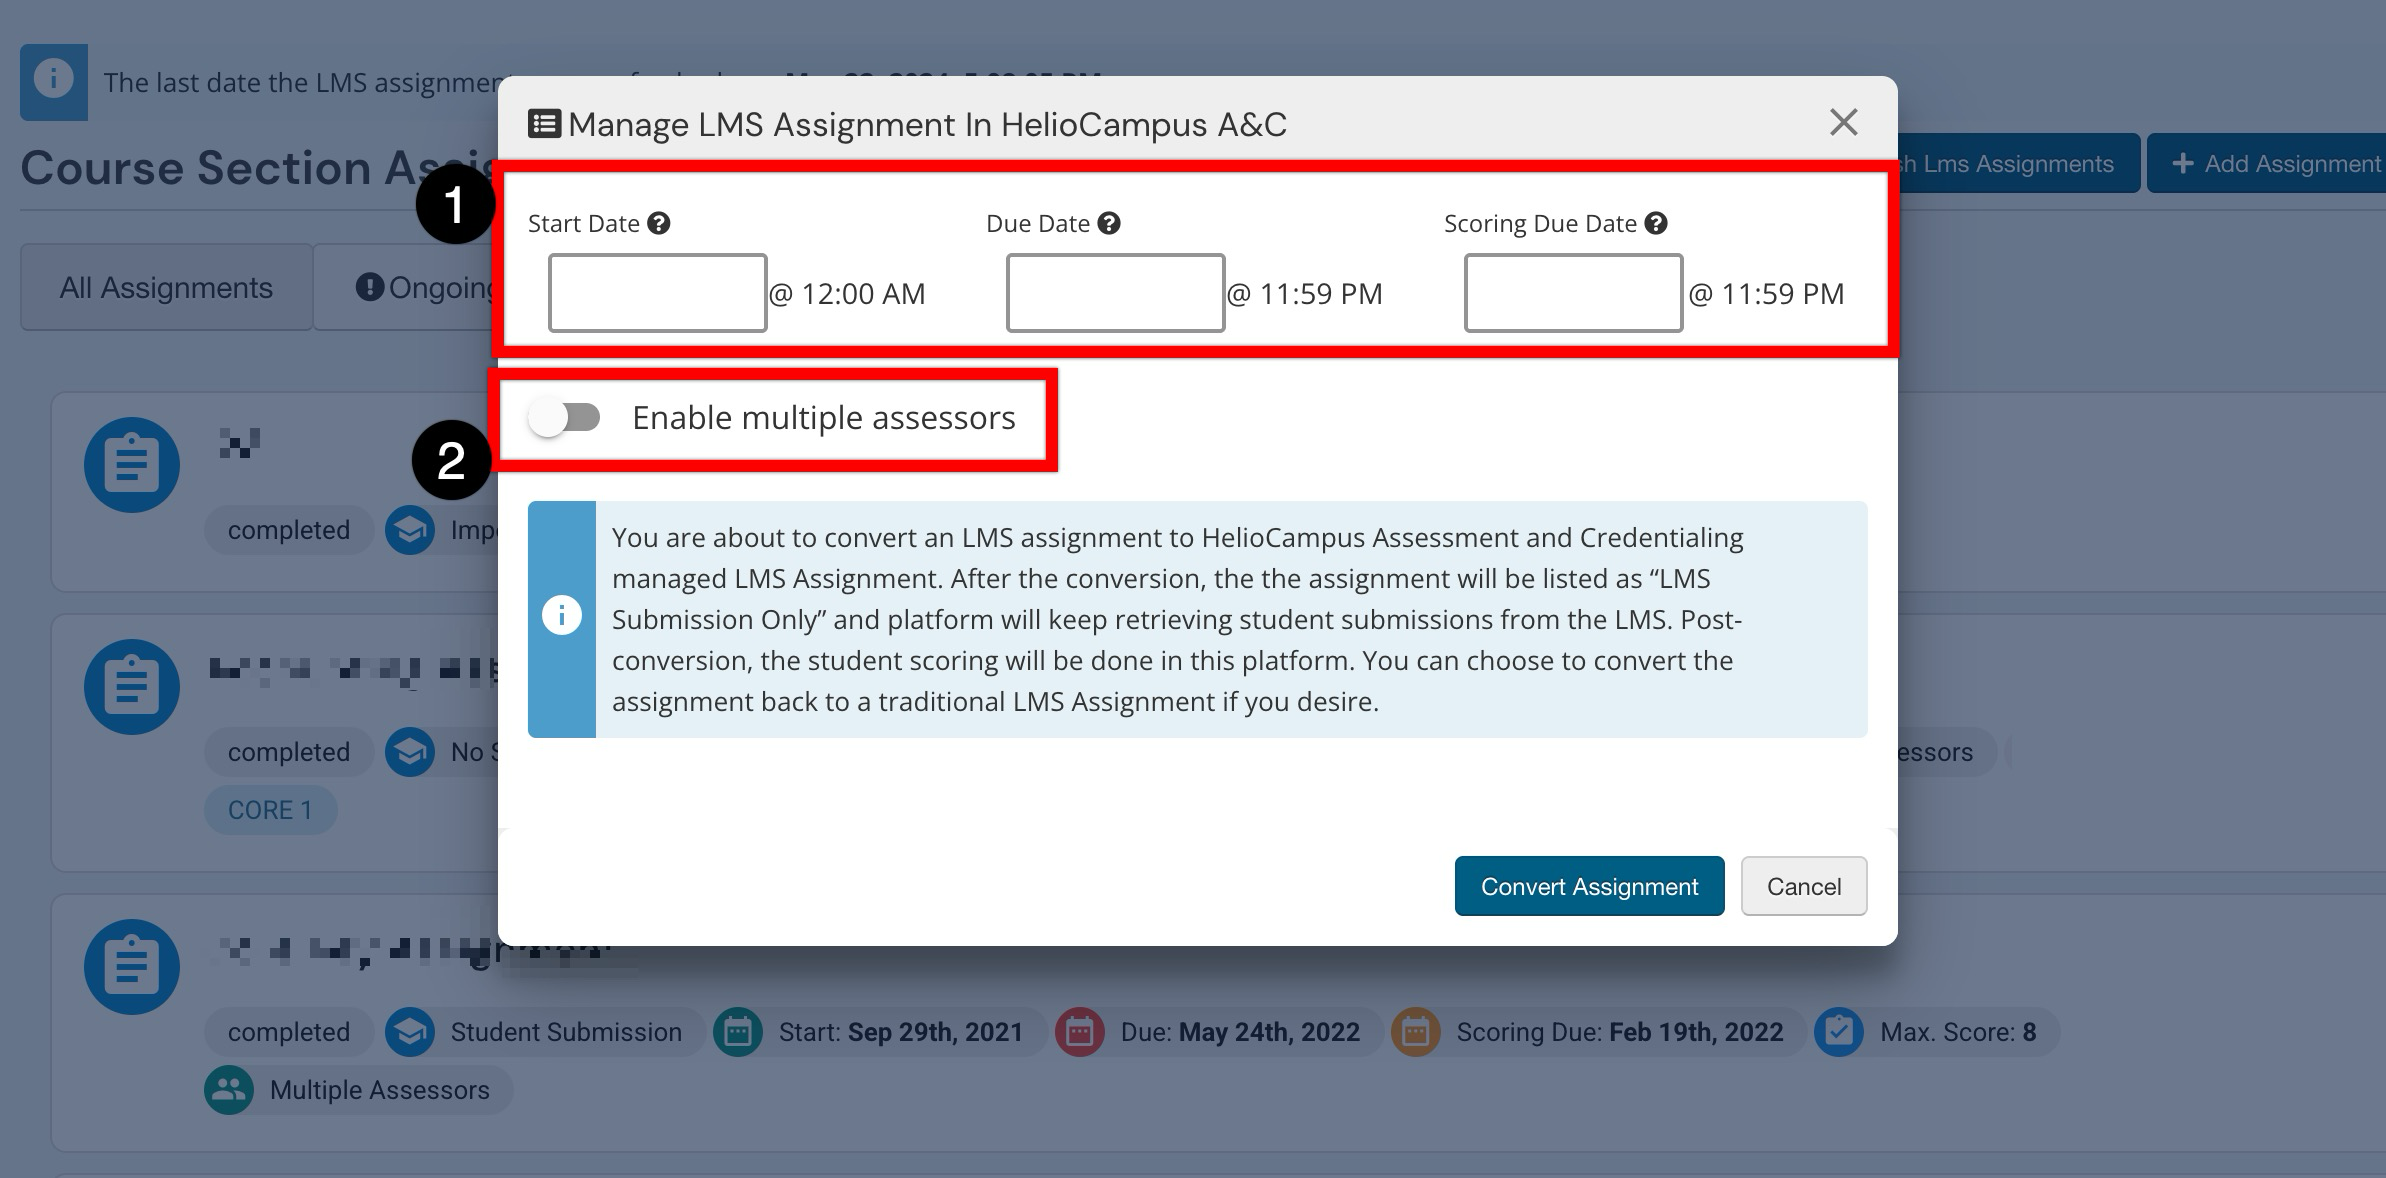Image resolution: width=2386 pixels, height=1178 pixels.
Task: Click the Scoring Due Date help icon
Action: (x=1655, y=223)
